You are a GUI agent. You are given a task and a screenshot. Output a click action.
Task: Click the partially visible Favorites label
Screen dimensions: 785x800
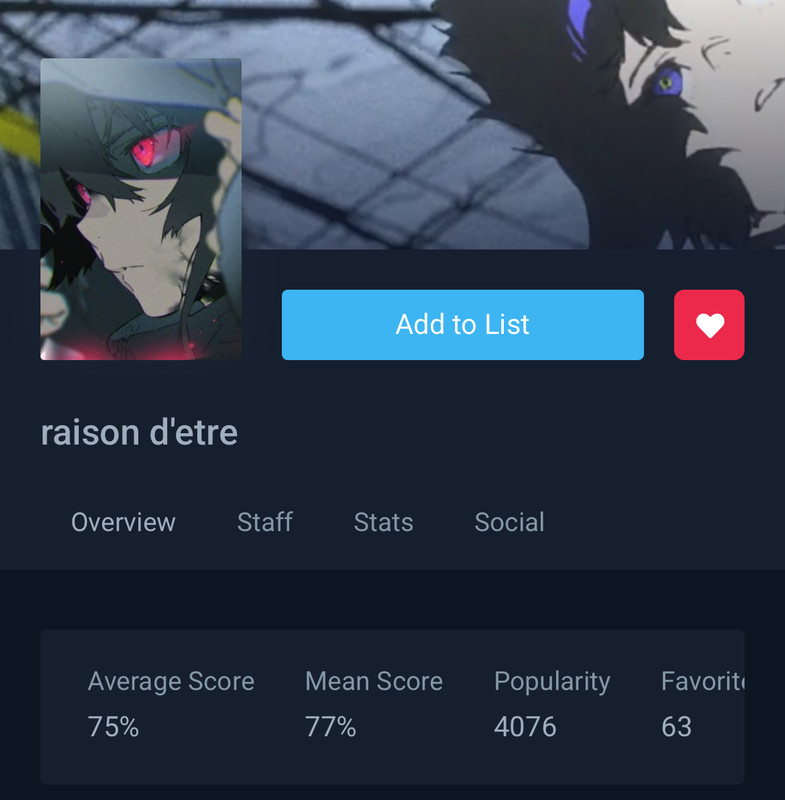point(703,681)
